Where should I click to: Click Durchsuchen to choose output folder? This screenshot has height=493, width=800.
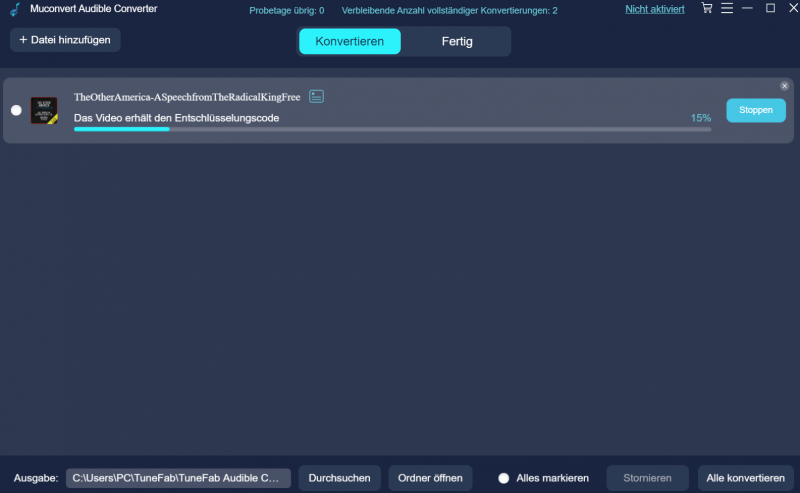click(339, 478)
